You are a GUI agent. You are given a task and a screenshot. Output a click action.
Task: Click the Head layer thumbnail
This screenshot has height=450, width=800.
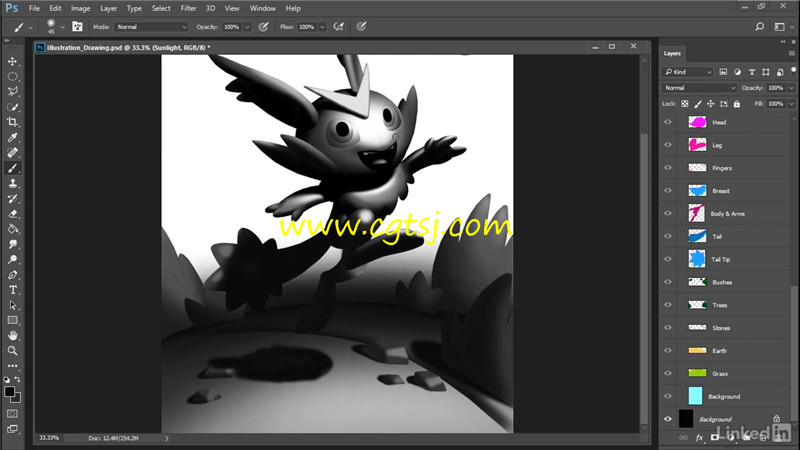pos(697,122)
